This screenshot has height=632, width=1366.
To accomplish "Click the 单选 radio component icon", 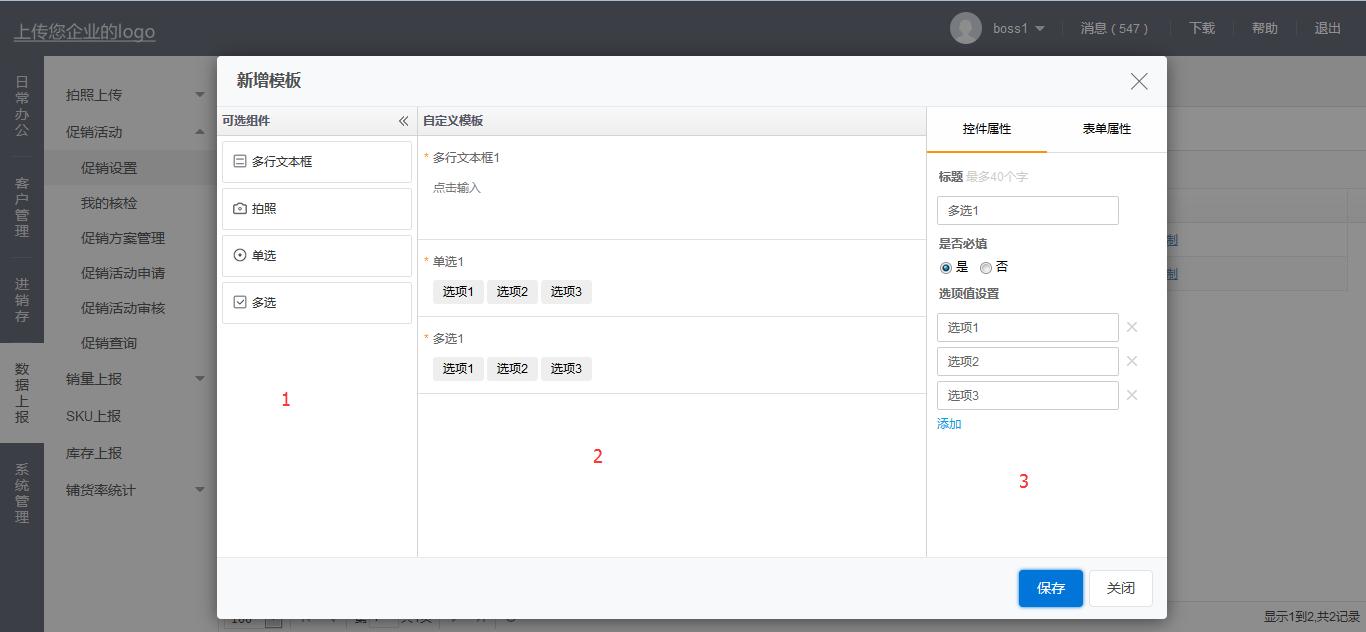I will [x=240, y=256].
